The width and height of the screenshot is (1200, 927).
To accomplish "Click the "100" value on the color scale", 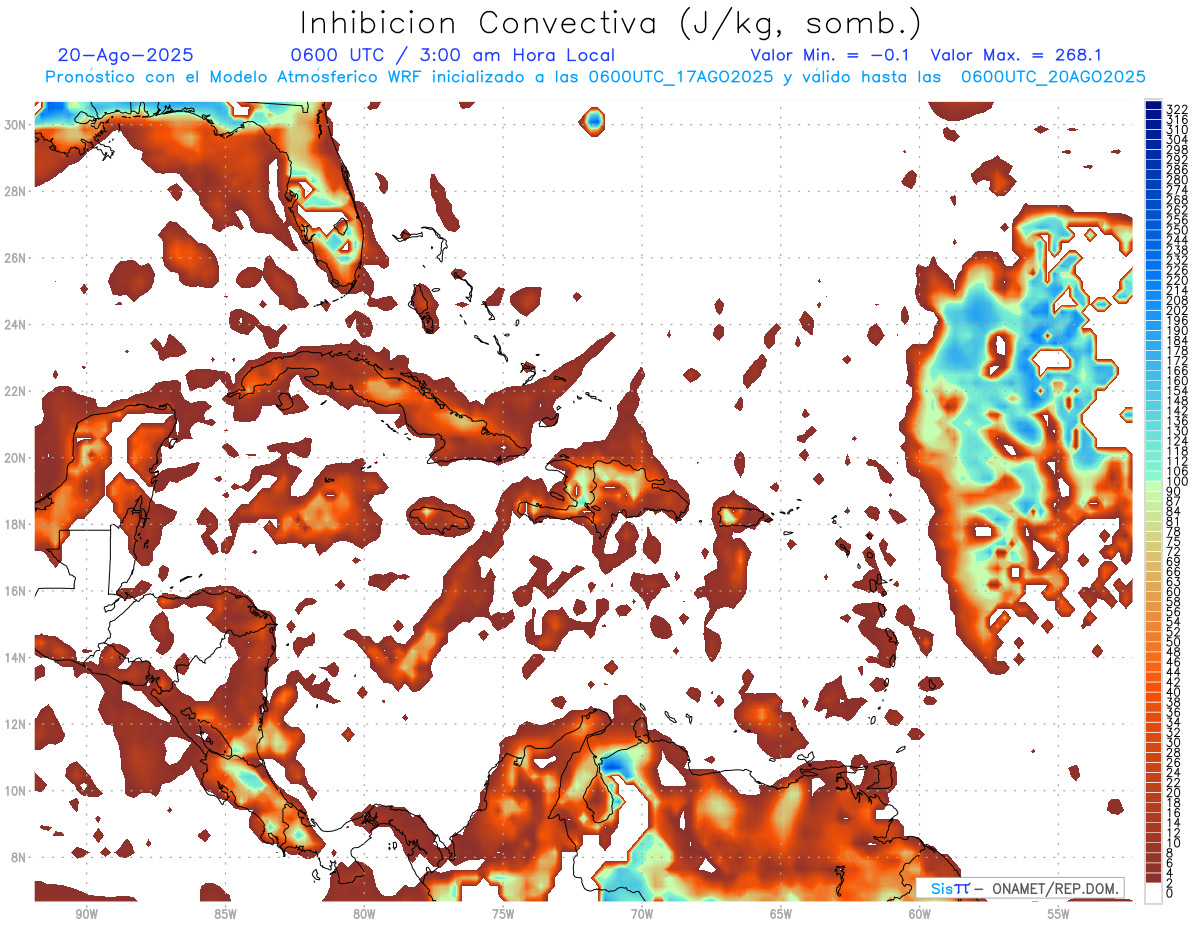I will [x=1177, y=481].
